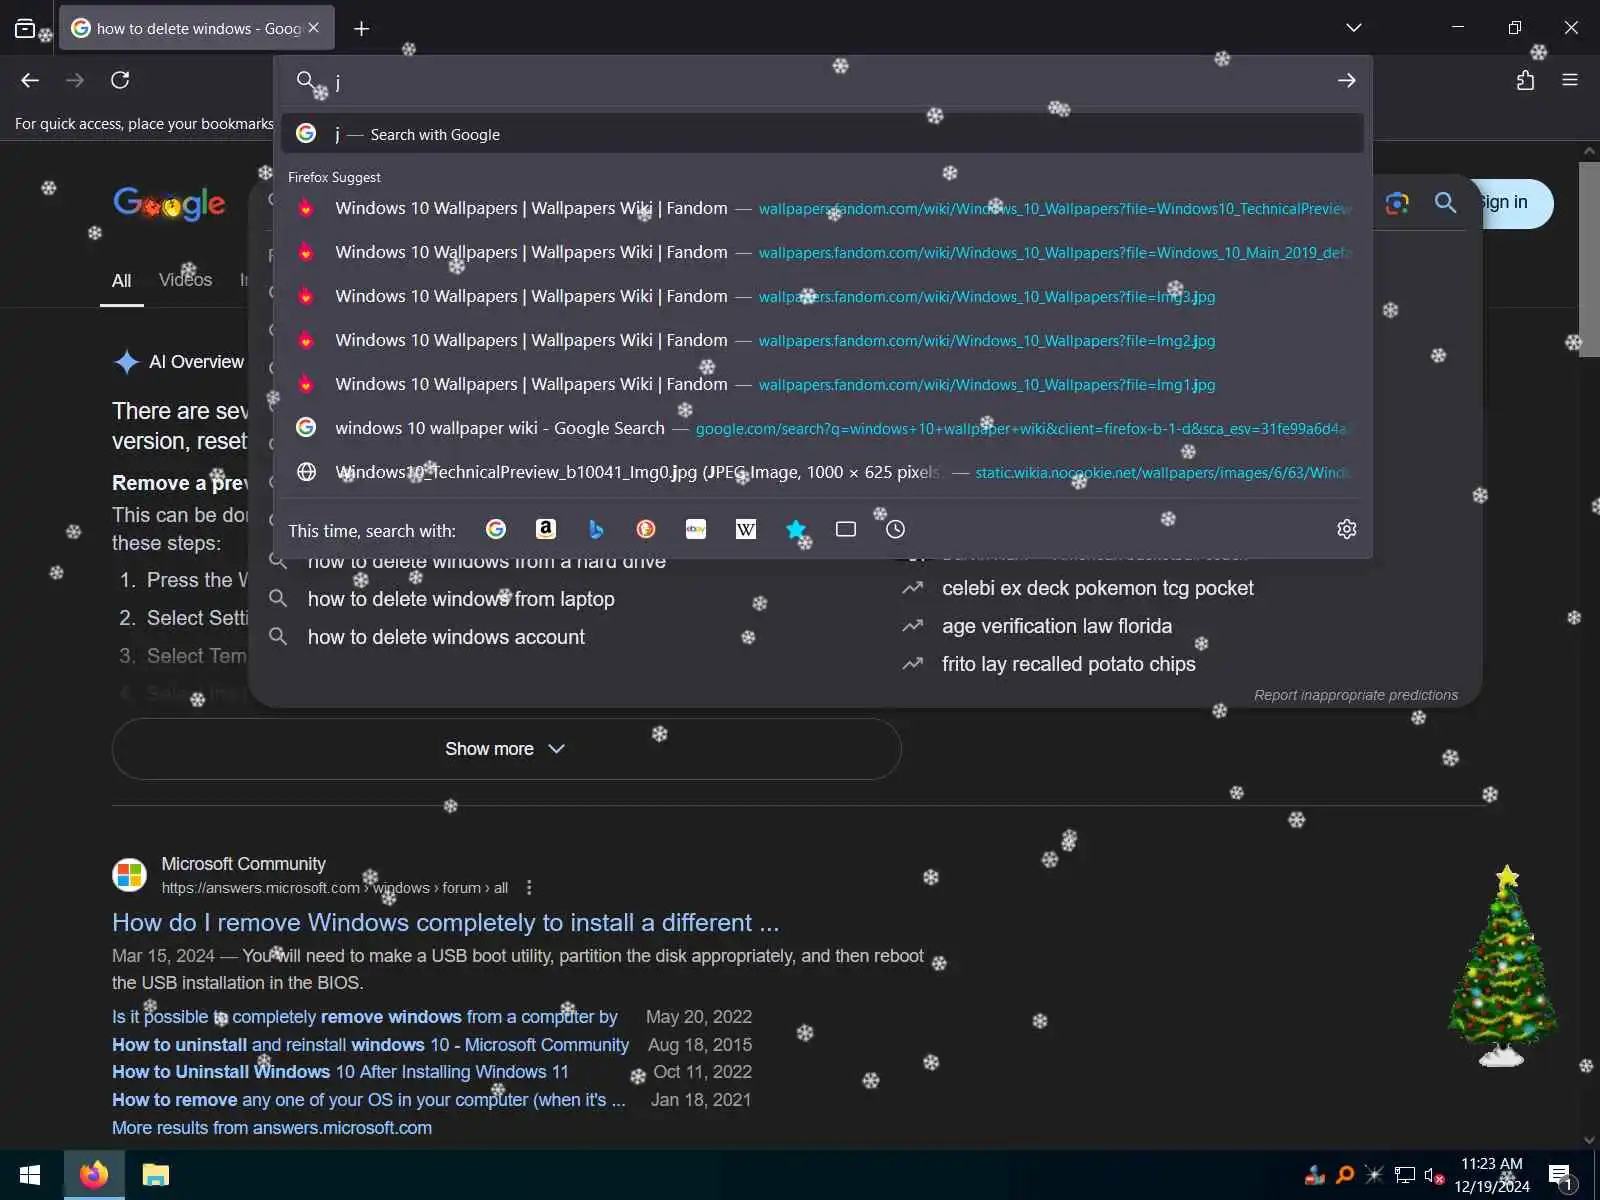Expand the list all tabs chevron
This screenshot has height=1200, width=1600.
pos(1354,28)
